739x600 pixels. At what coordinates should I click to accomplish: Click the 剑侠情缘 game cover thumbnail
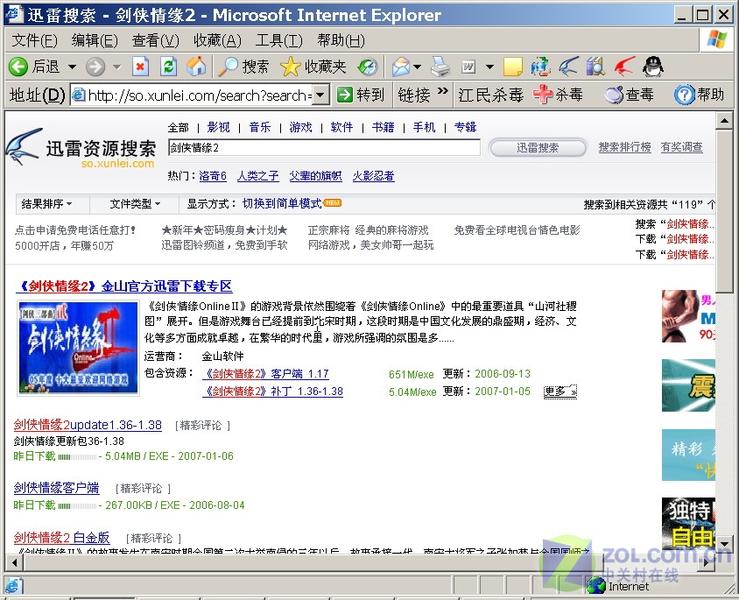[78, 348]
